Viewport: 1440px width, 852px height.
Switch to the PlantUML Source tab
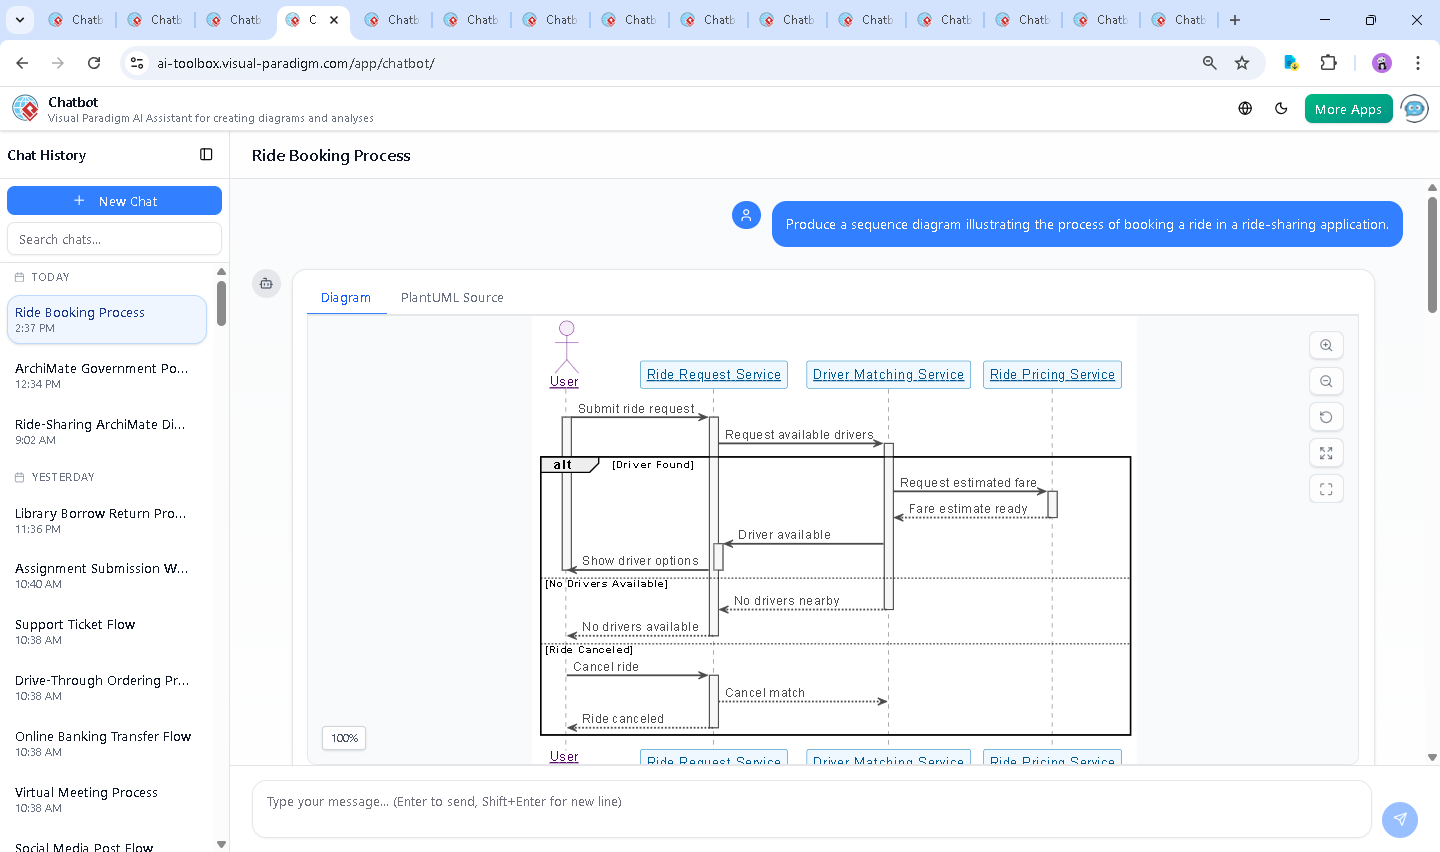click(452, 298)
